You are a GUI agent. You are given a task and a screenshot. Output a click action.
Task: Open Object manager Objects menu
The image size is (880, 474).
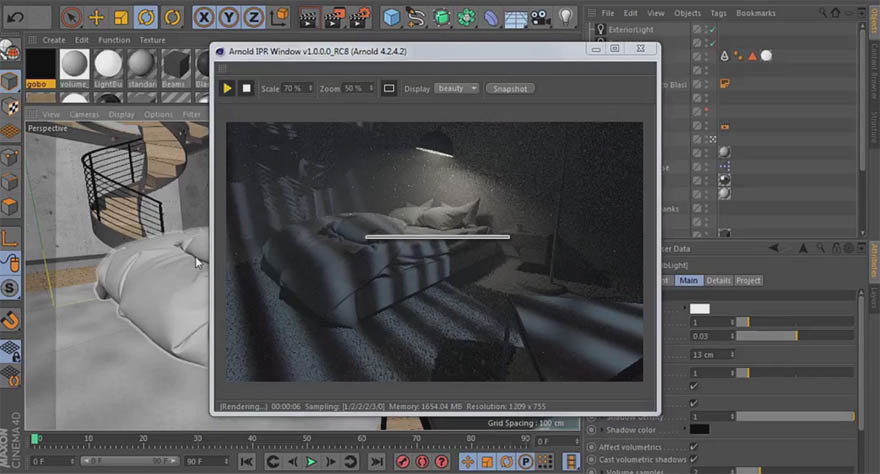pos(687,13)
